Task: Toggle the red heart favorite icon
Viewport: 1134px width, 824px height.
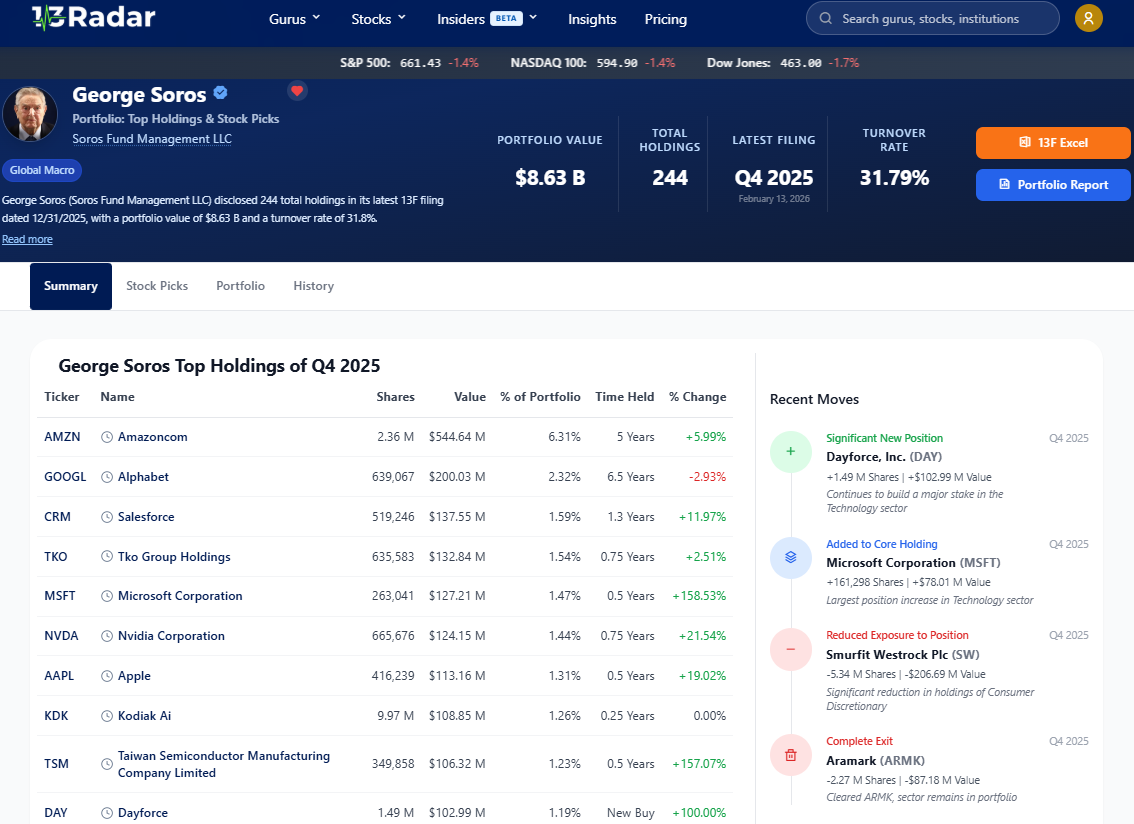Action: pos(297,90)
